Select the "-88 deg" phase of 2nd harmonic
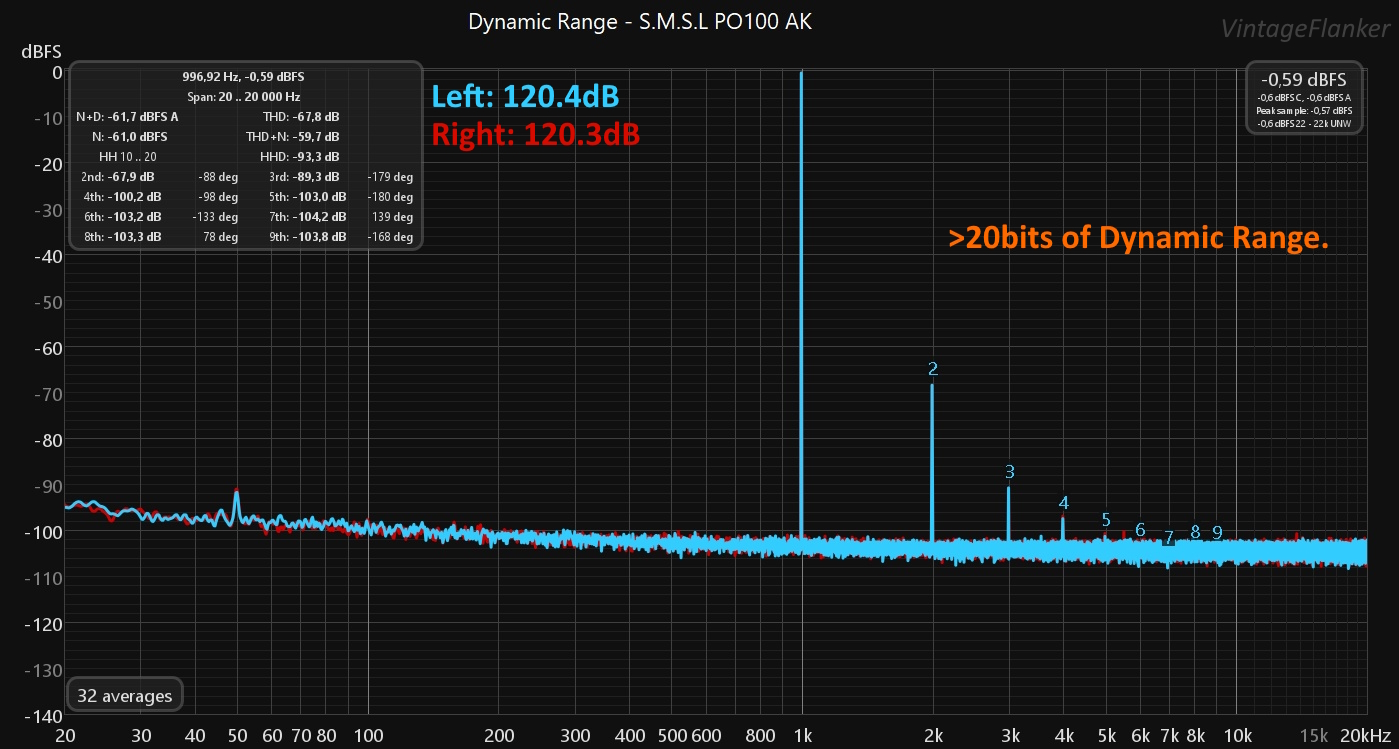Screen dimensions: 1399x749 218,177
